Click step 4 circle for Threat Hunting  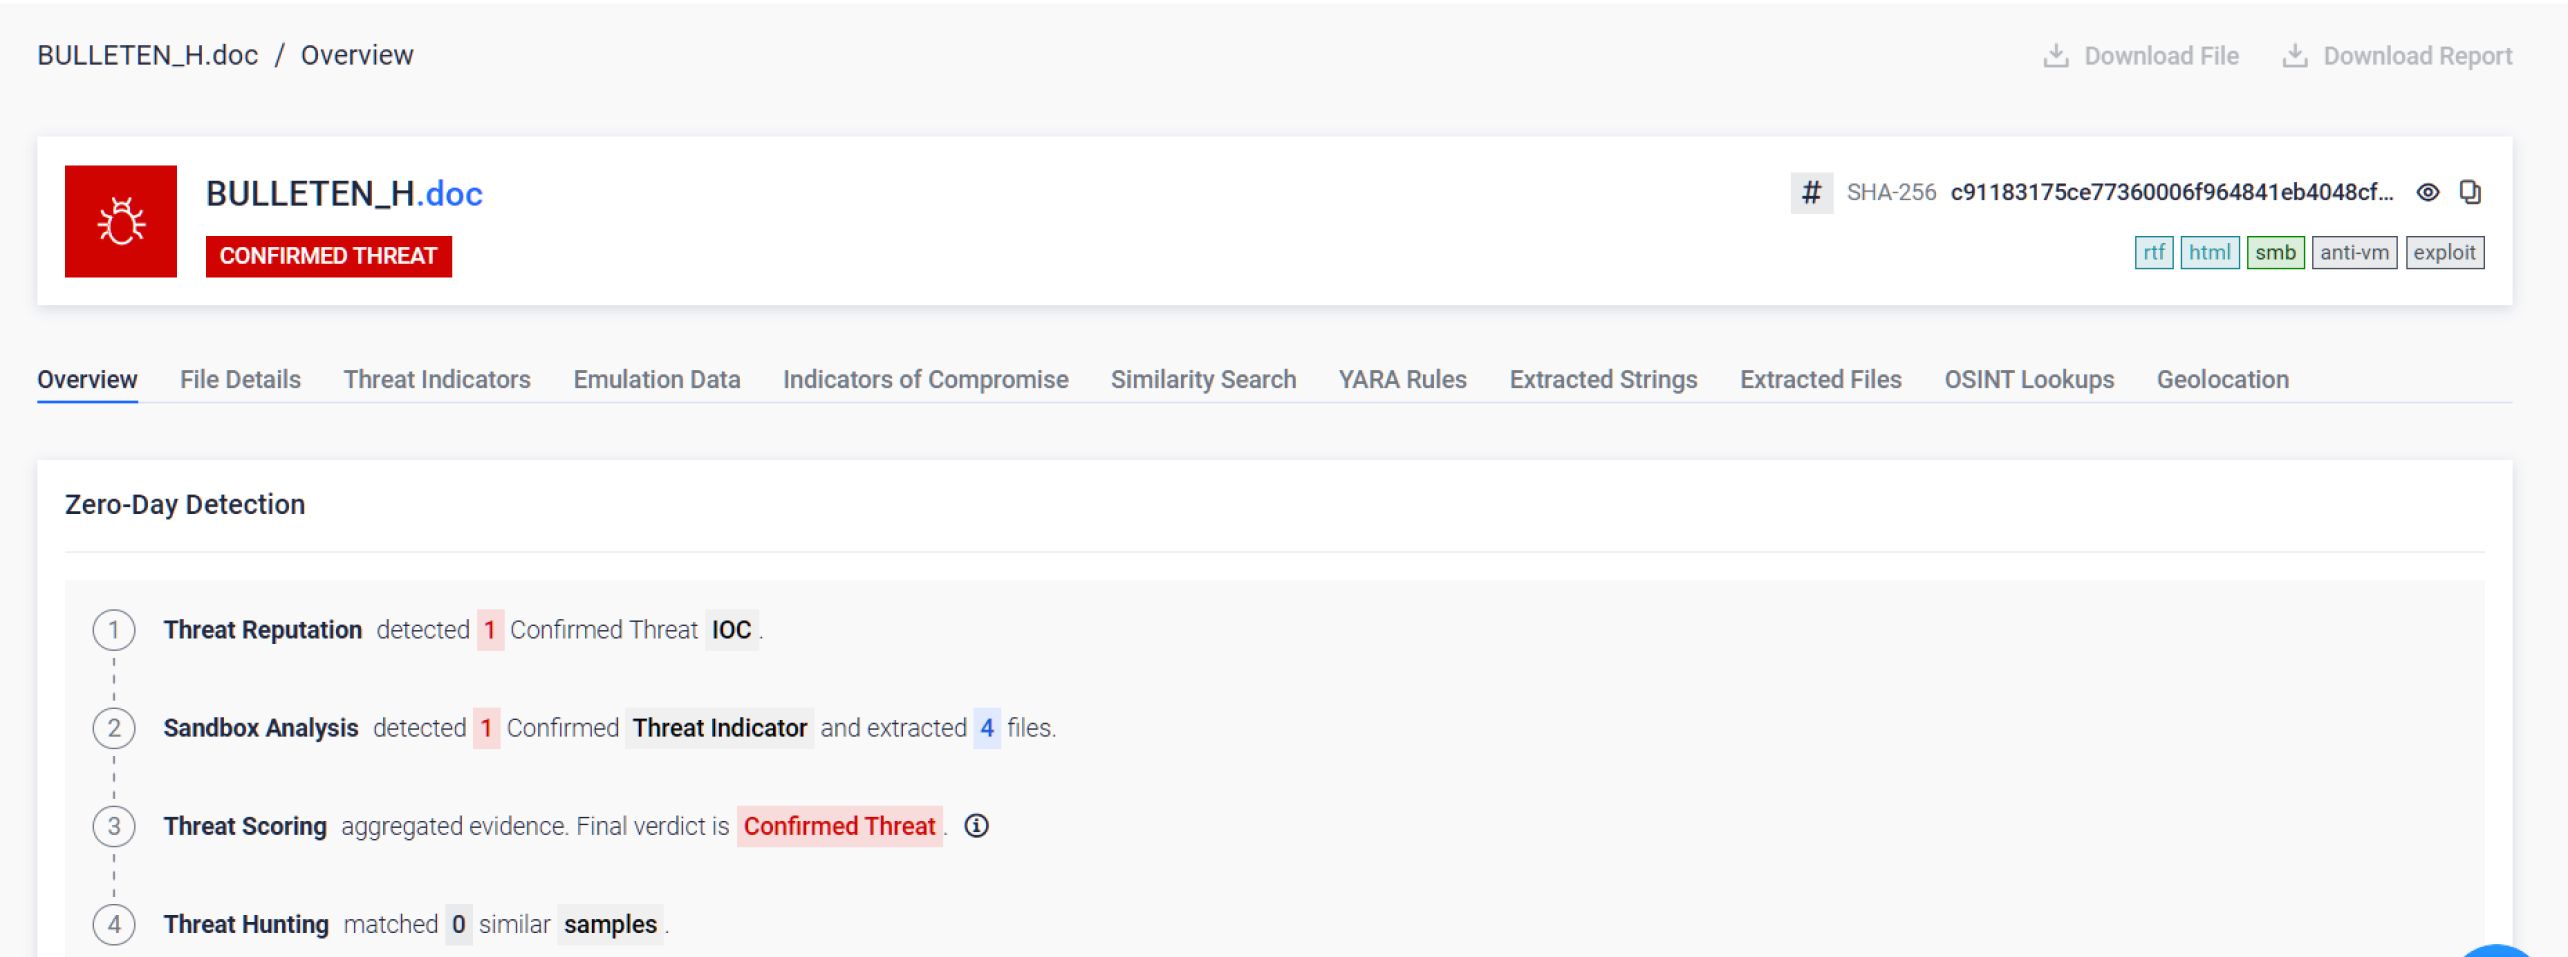coord(114,924)
